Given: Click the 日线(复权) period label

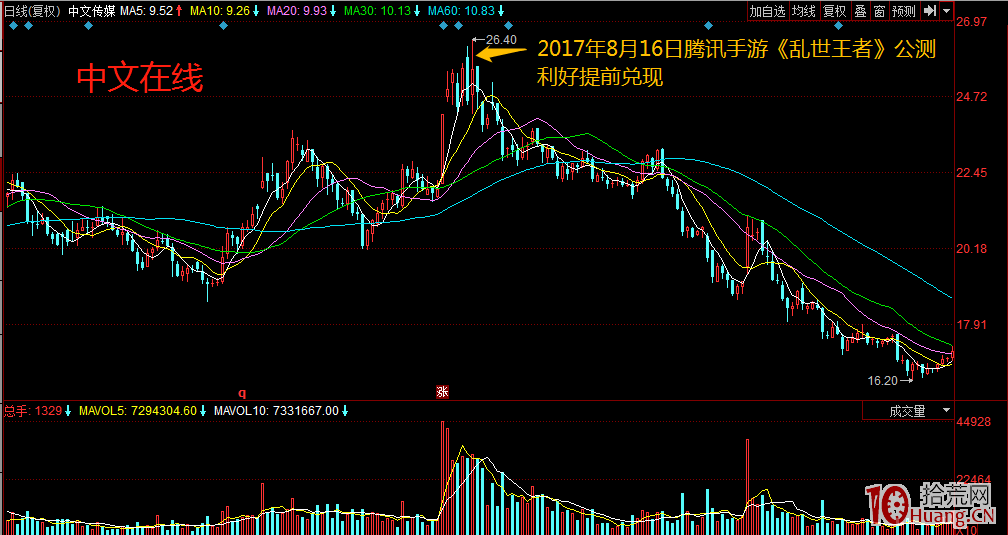Looking at the screenshot, I should (32, 11).
